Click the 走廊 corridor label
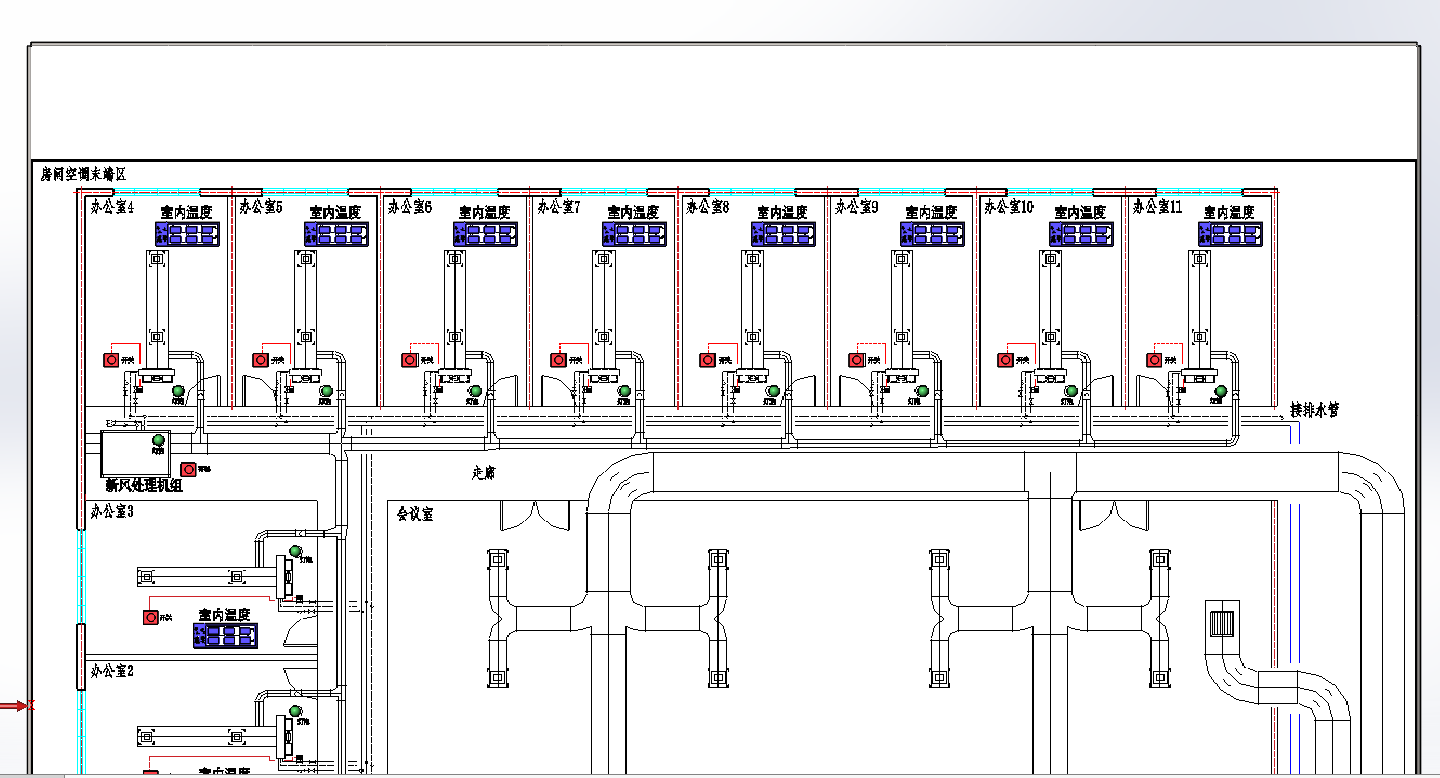 click(484, 472)
